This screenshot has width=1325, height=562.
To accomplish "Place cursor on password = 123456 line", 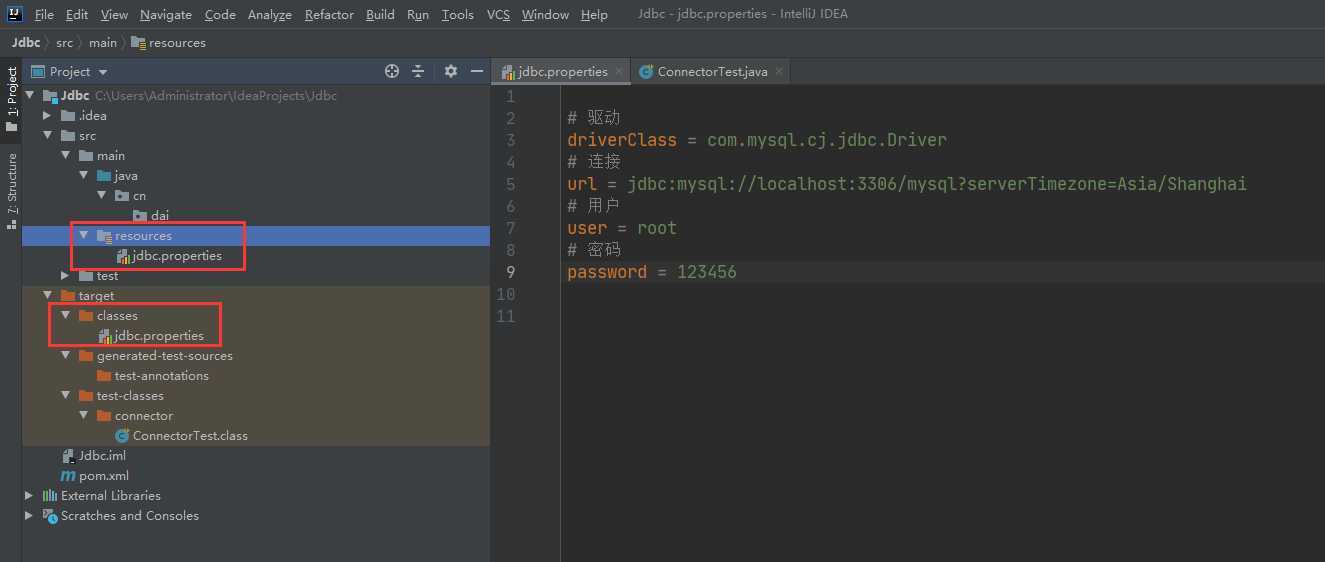I will click(652, 272).
